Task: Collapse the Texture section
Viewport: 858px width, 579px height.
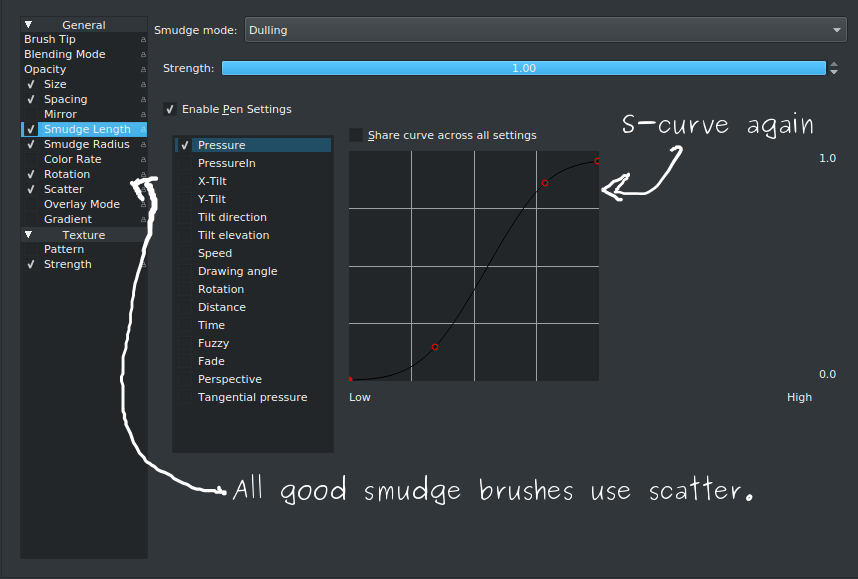Action: coord(28,234)
